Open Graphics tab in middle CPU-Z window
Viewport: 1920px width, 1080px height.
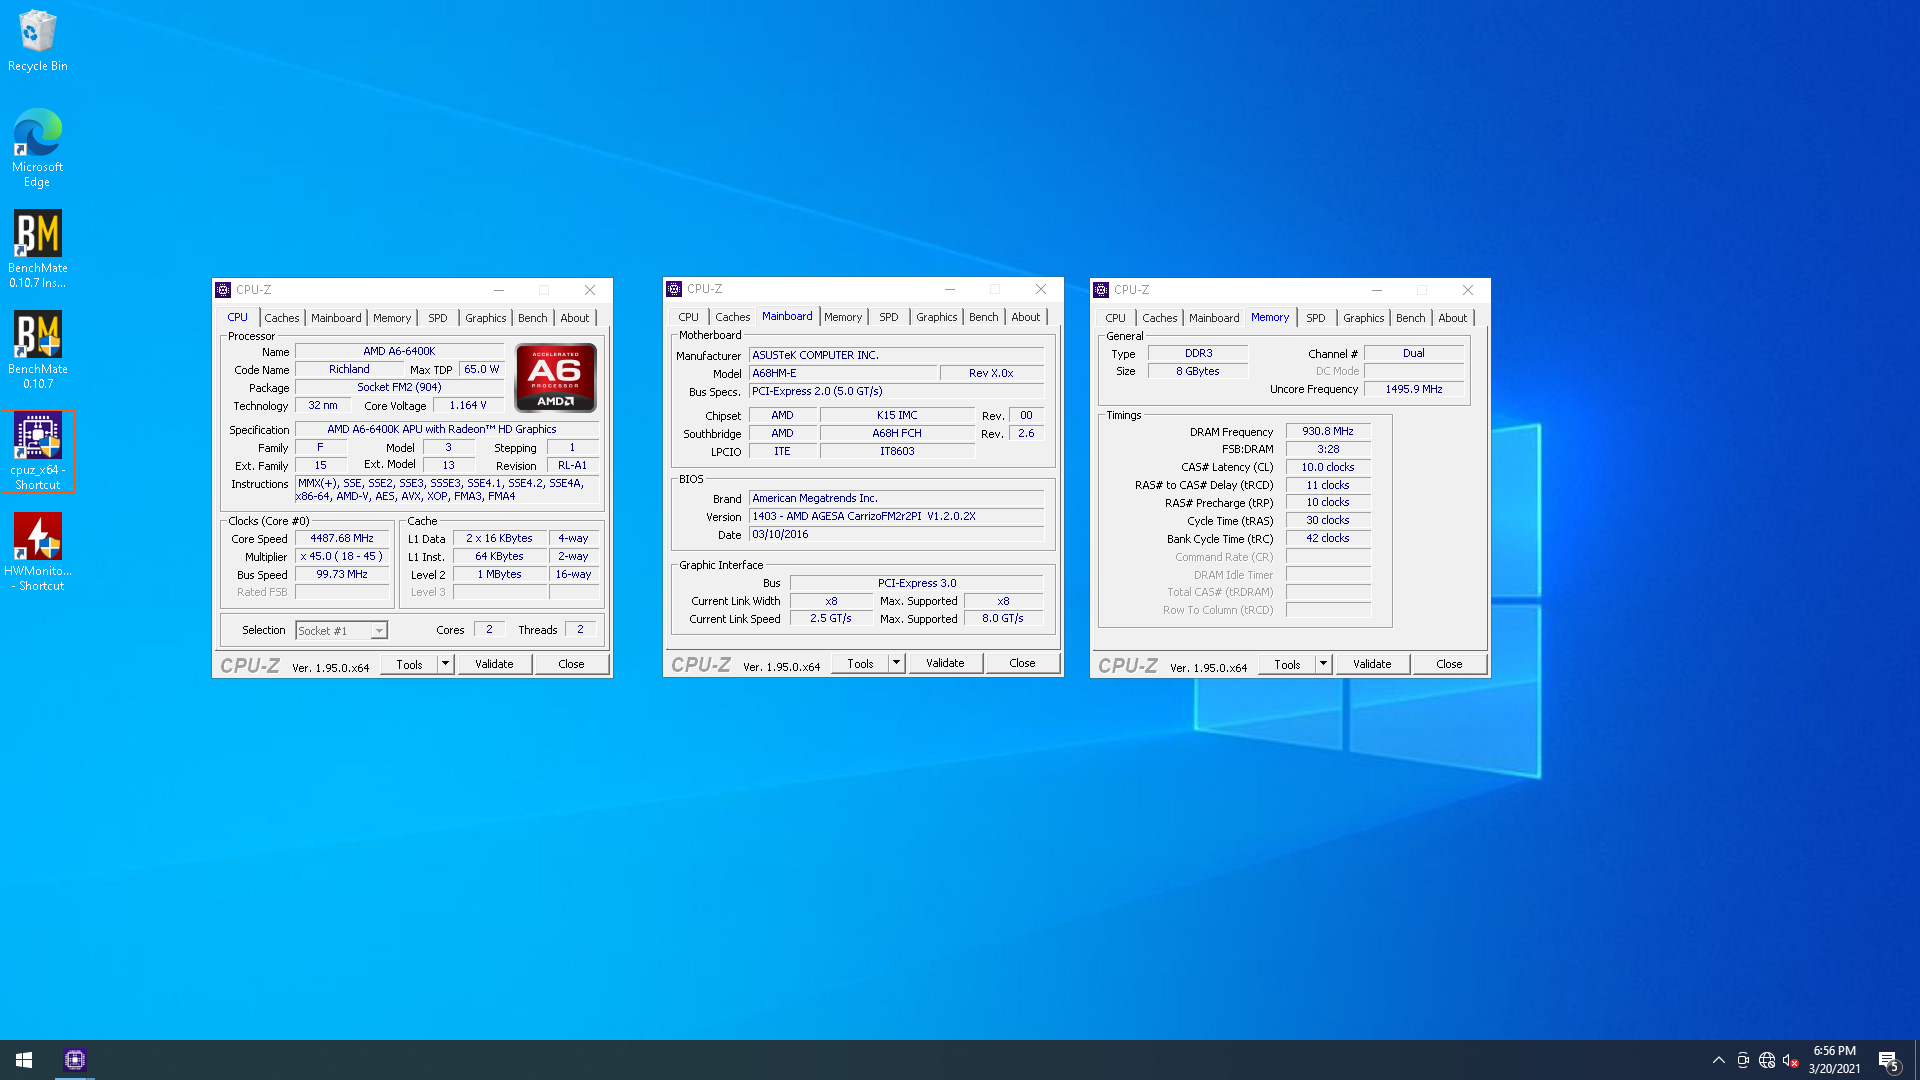point(937,317)
